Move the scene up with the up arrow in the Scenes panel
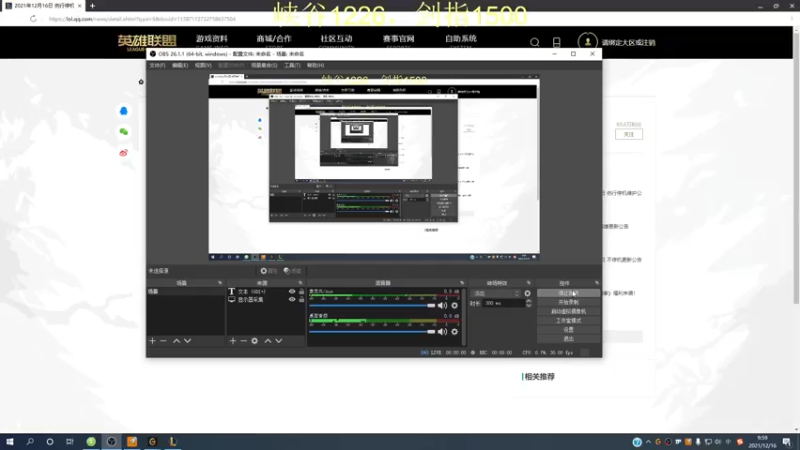The width and height of the screenshot is (800, 450). (176, 341)
